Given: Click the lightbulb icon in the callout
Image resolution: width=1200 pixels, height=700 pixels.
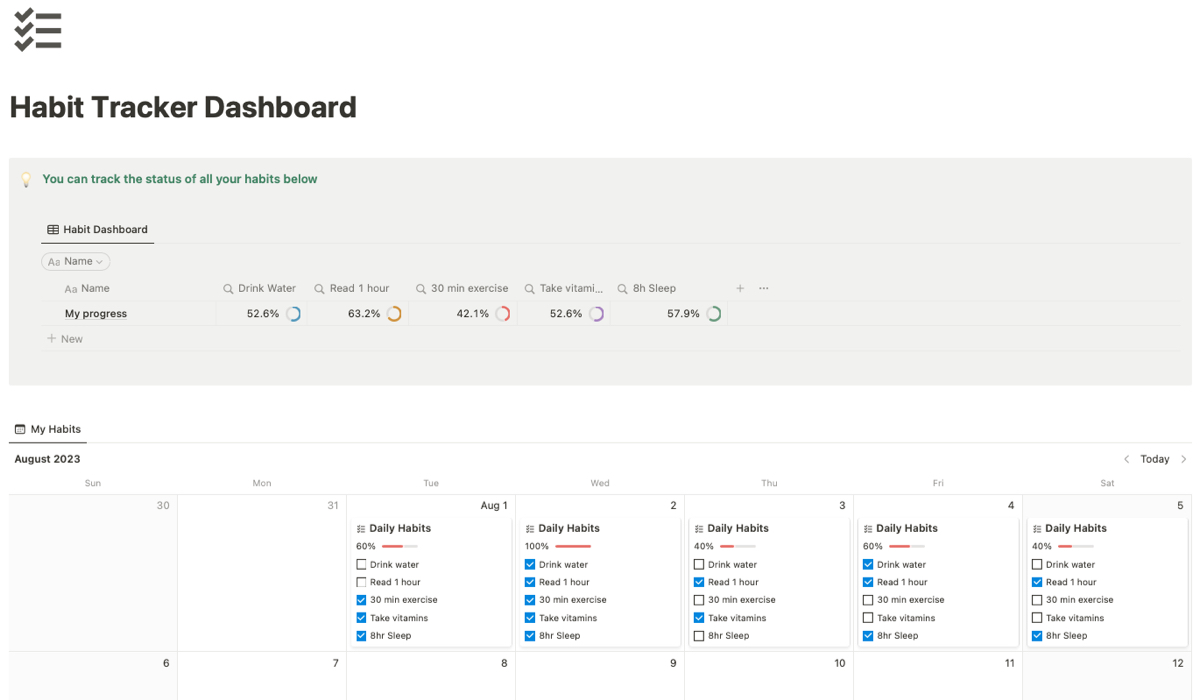Looking at the screenshot, I should (26, 179).
